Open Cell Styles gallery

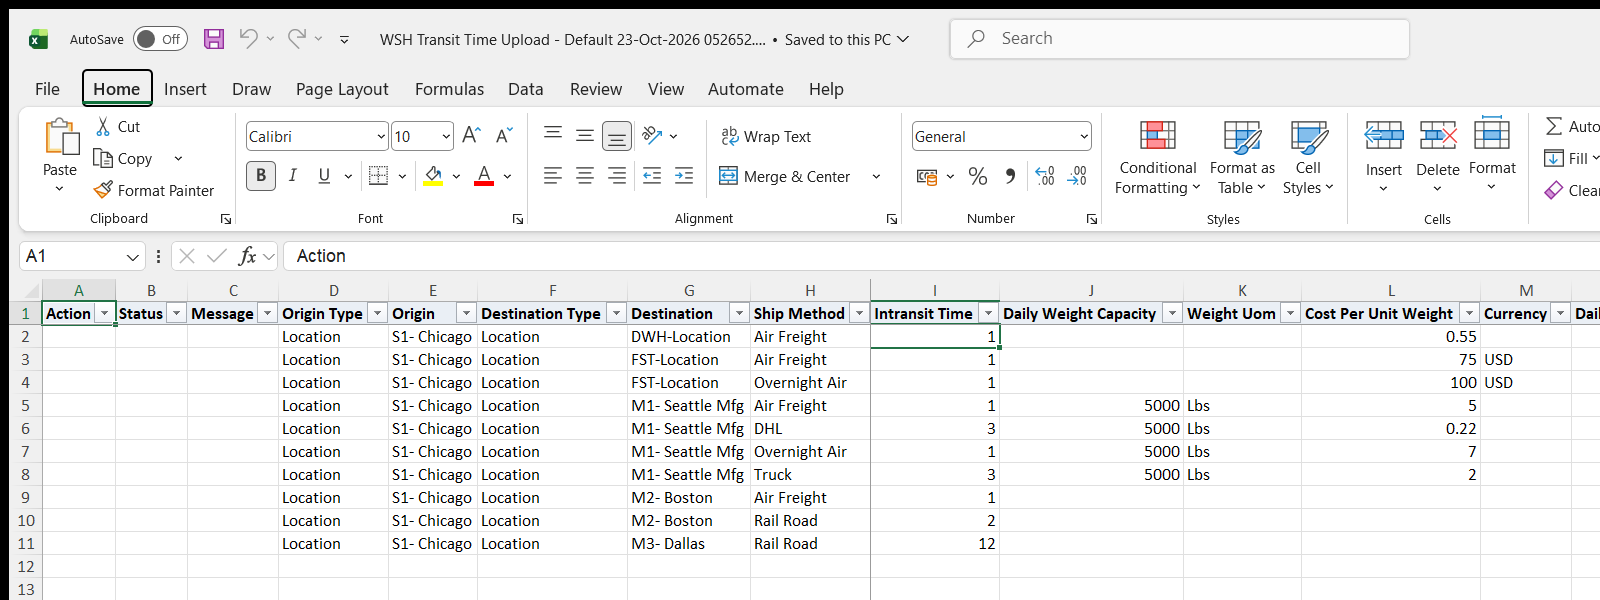[x=1308, y=158]
